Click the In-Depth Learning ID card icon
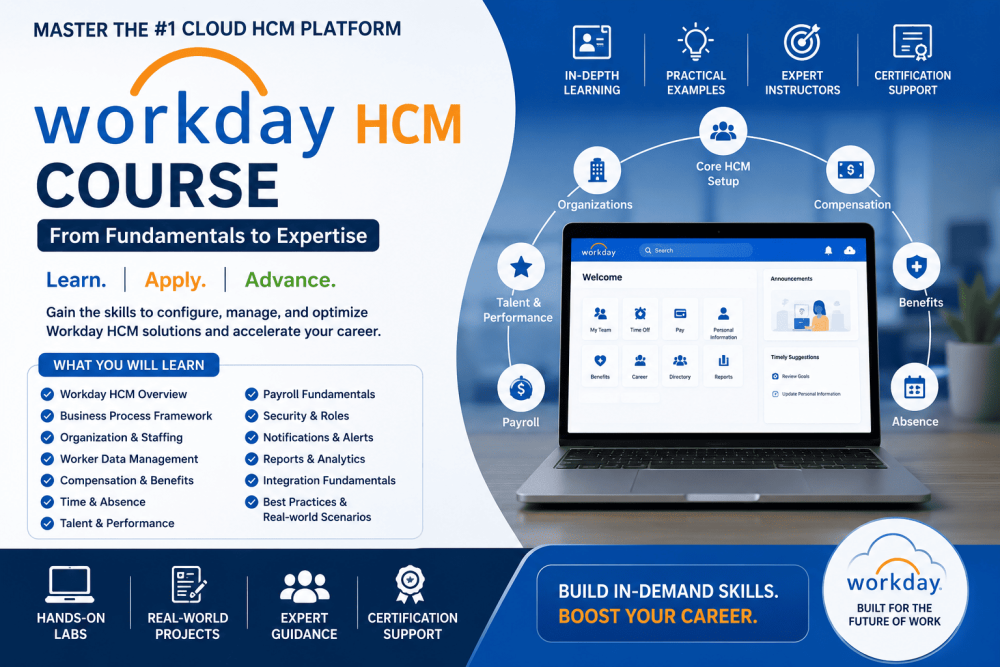The width and height of the screenshot is (1000, 667). [x=591, y=43]
